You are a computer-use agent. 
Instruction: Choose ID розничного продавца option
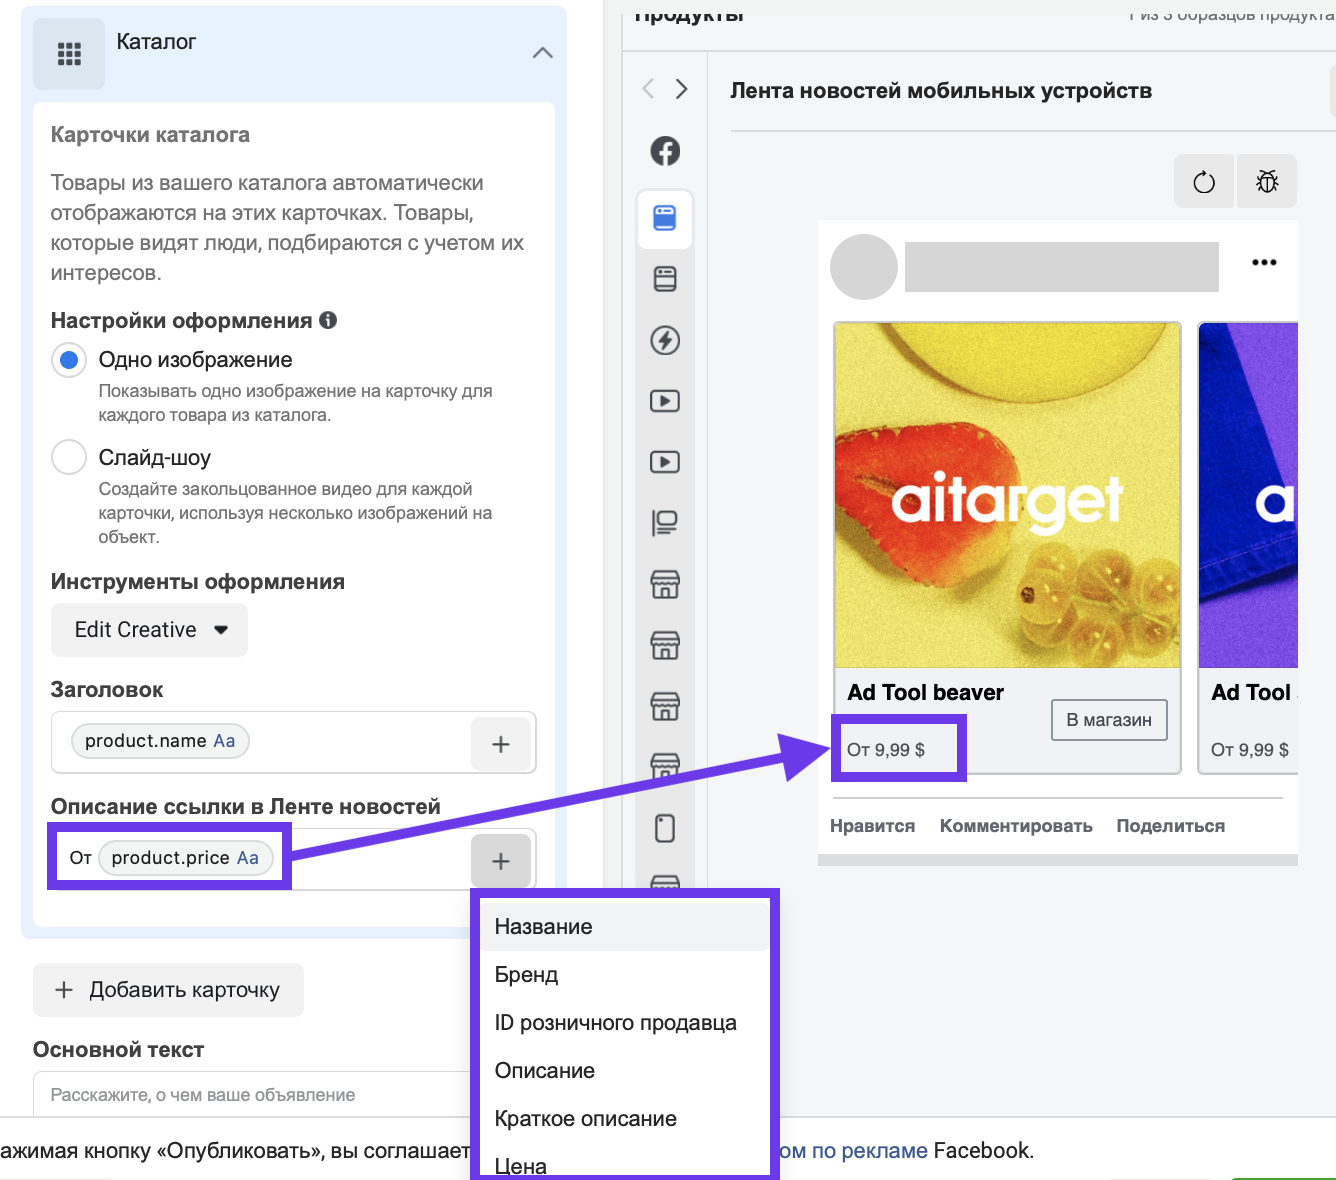point(625,1023)
